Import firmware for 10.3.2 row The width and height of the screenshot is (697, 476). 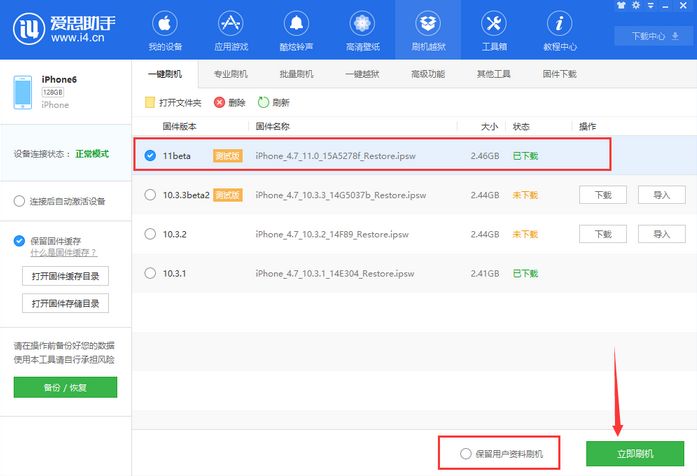(x=661, y=234)
